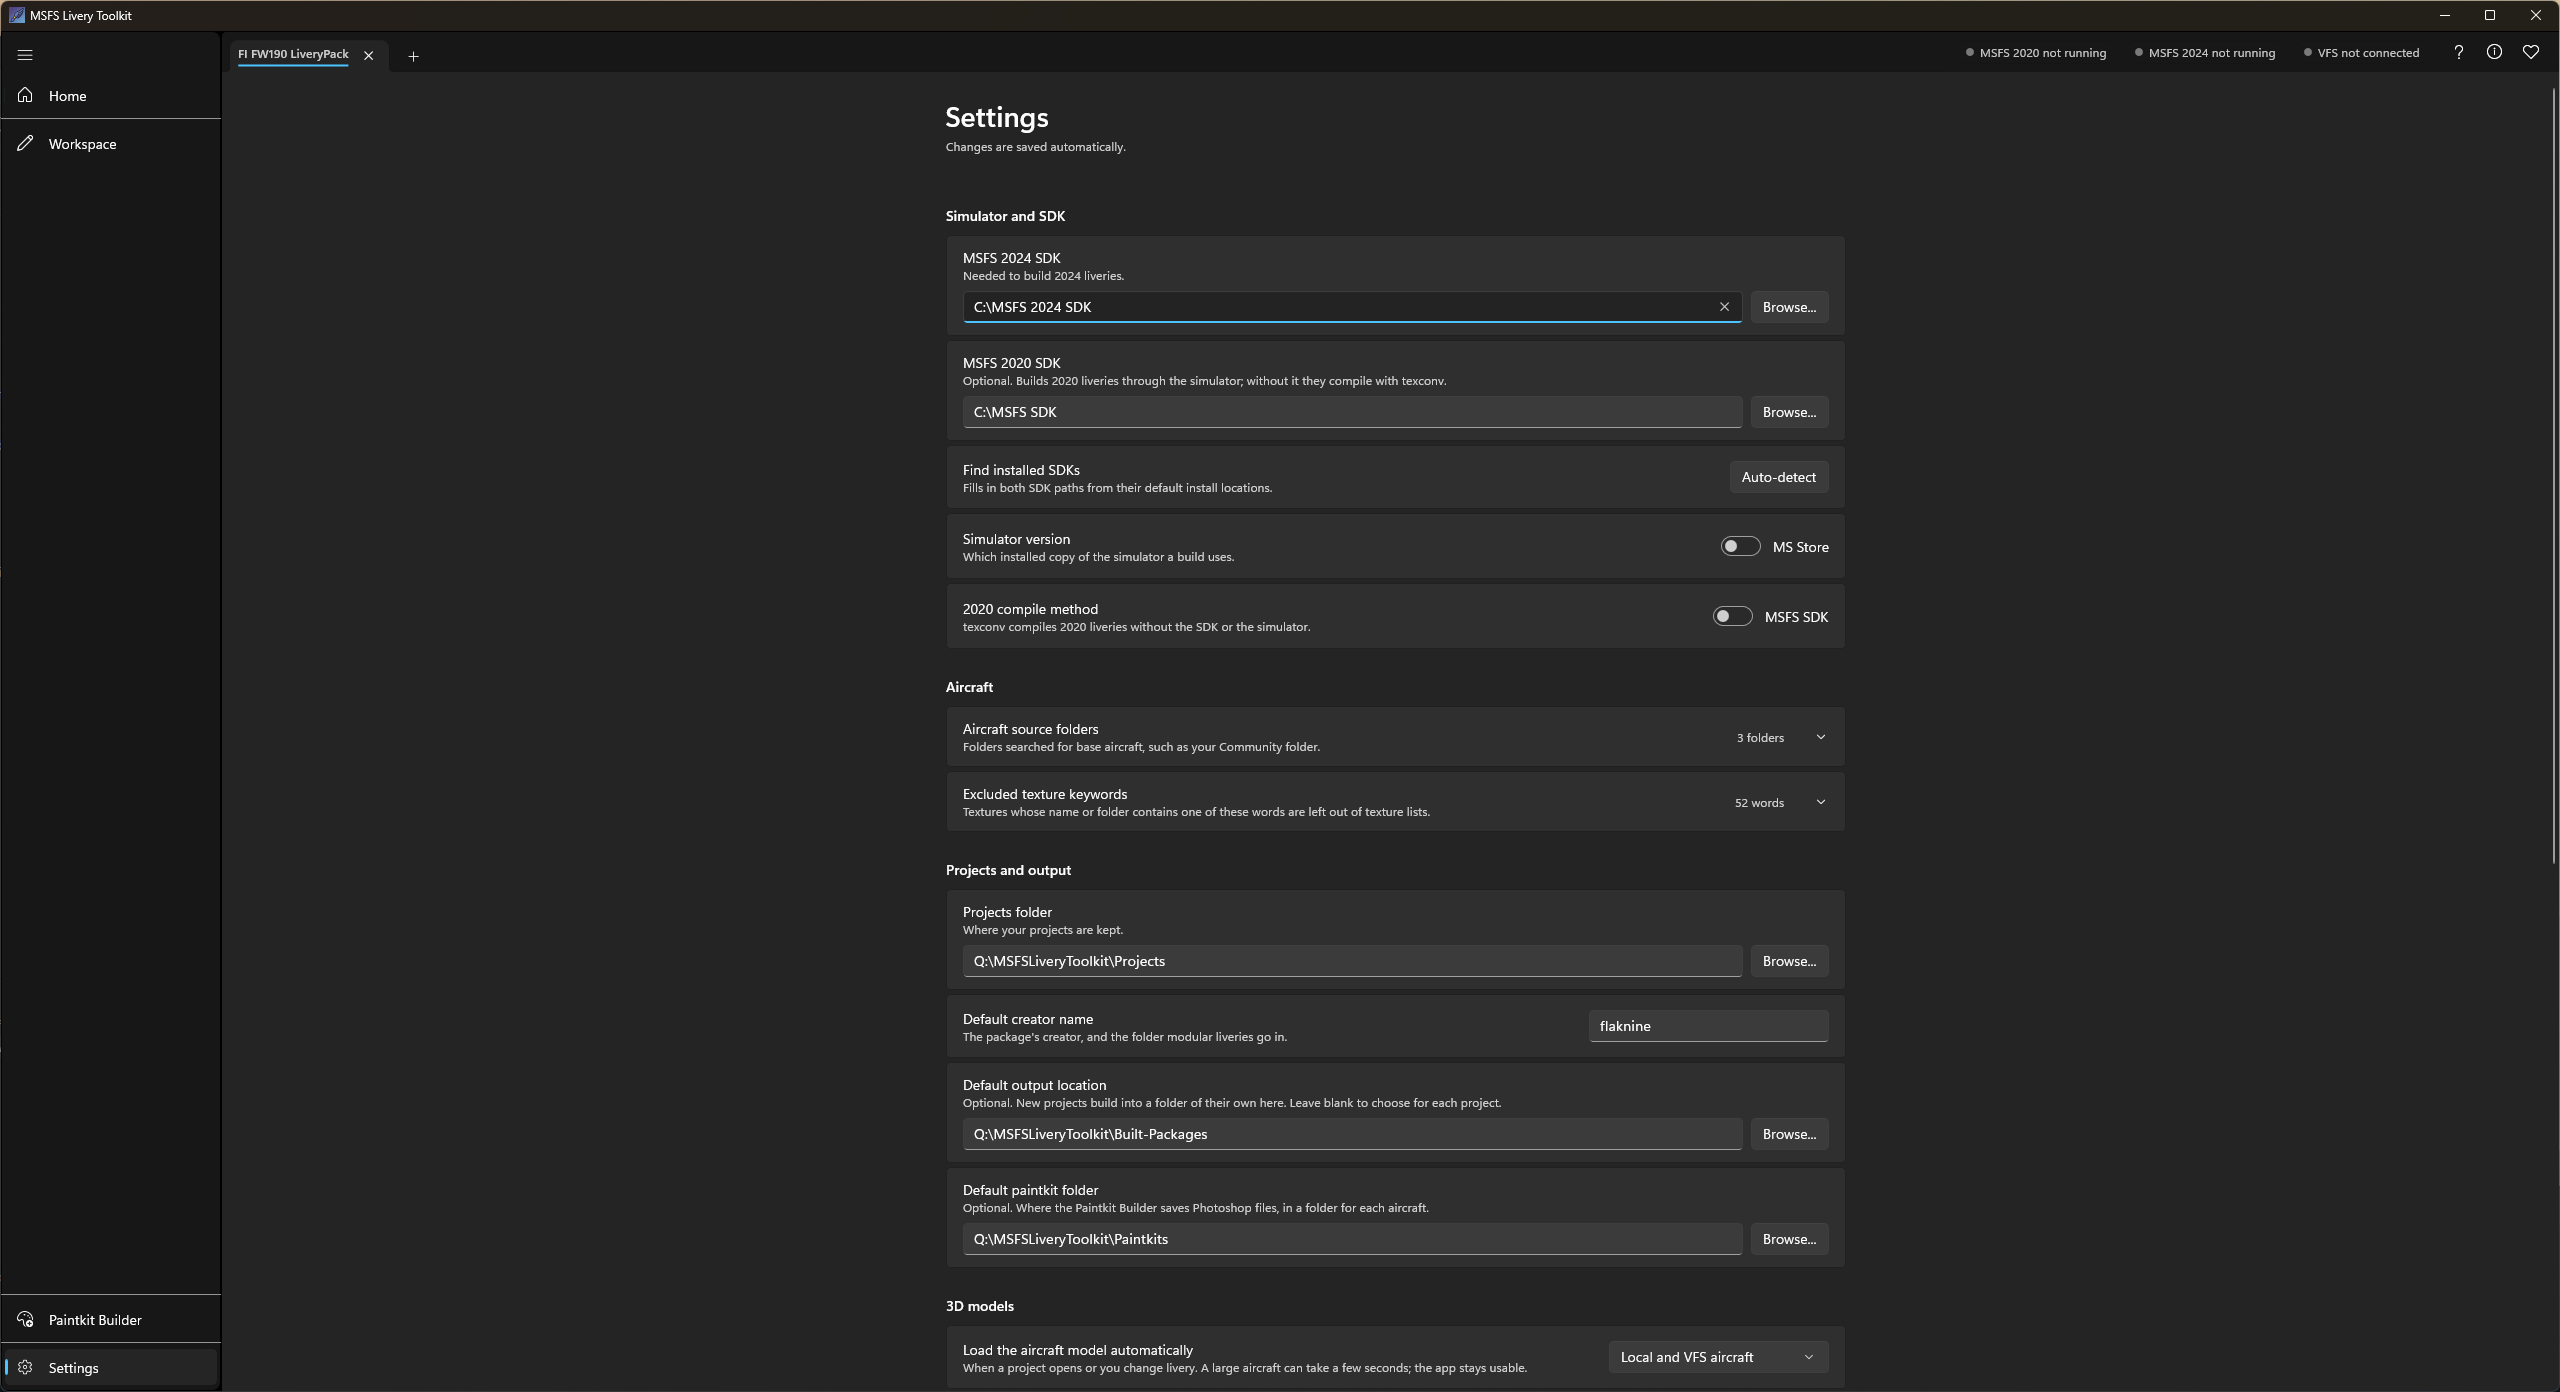Browse for the MSFS 2024 SDK folder

point(1789,307)
